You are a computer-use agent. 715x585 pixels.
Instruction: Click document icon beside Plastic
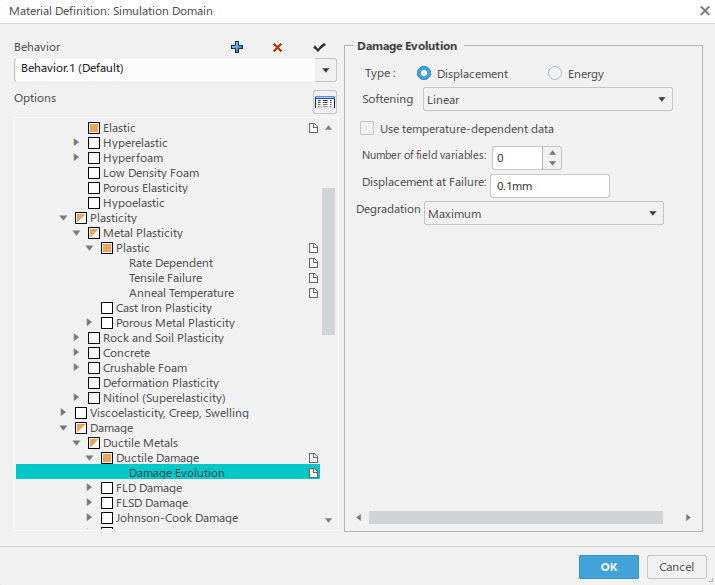313,248
